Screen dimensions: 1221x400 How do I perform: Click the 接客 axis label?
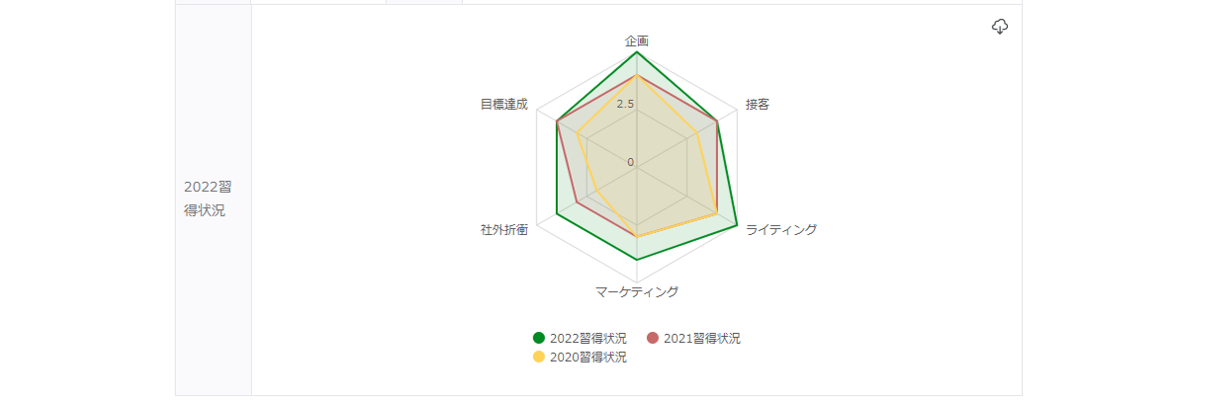[758, 104]
